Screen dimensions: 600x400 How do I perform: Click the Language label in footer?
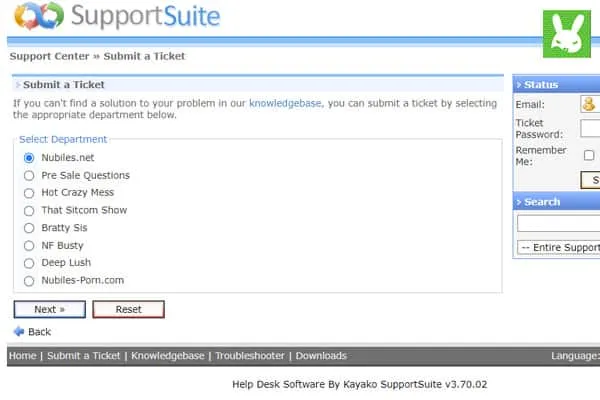575,356
